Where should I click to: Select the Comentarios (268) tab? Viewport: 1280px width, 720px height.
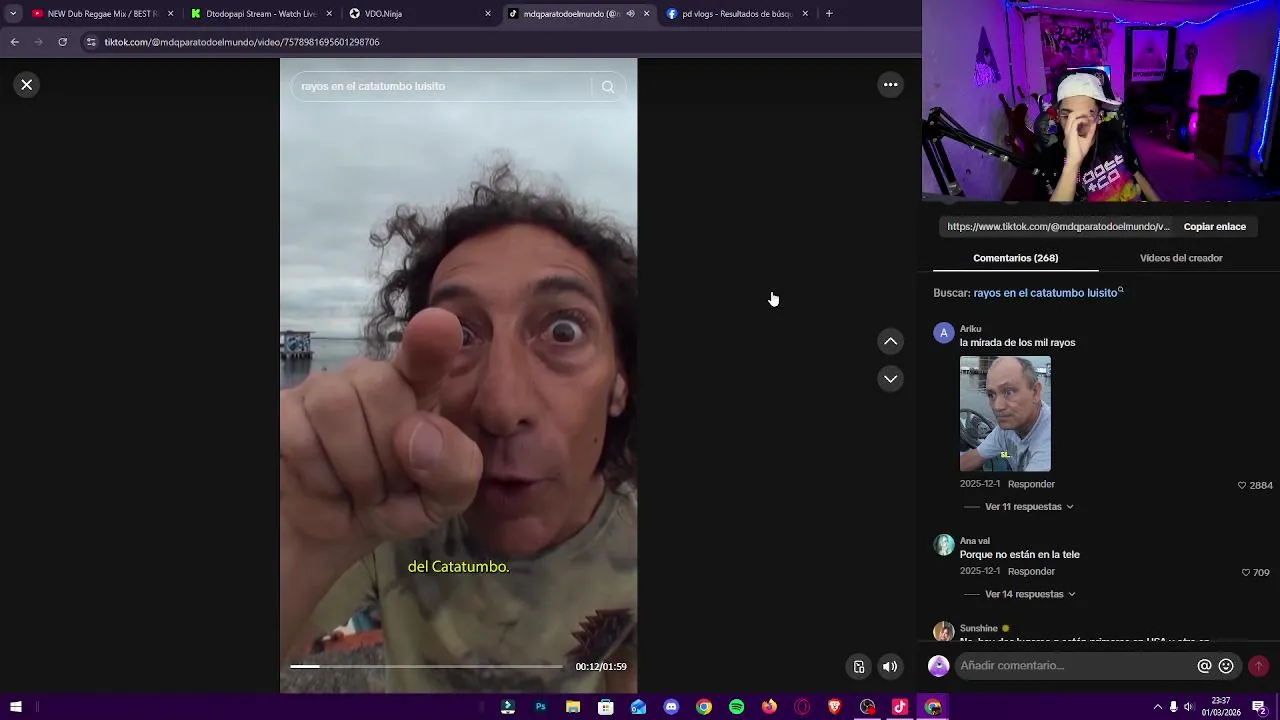[x=1015, y=258]
